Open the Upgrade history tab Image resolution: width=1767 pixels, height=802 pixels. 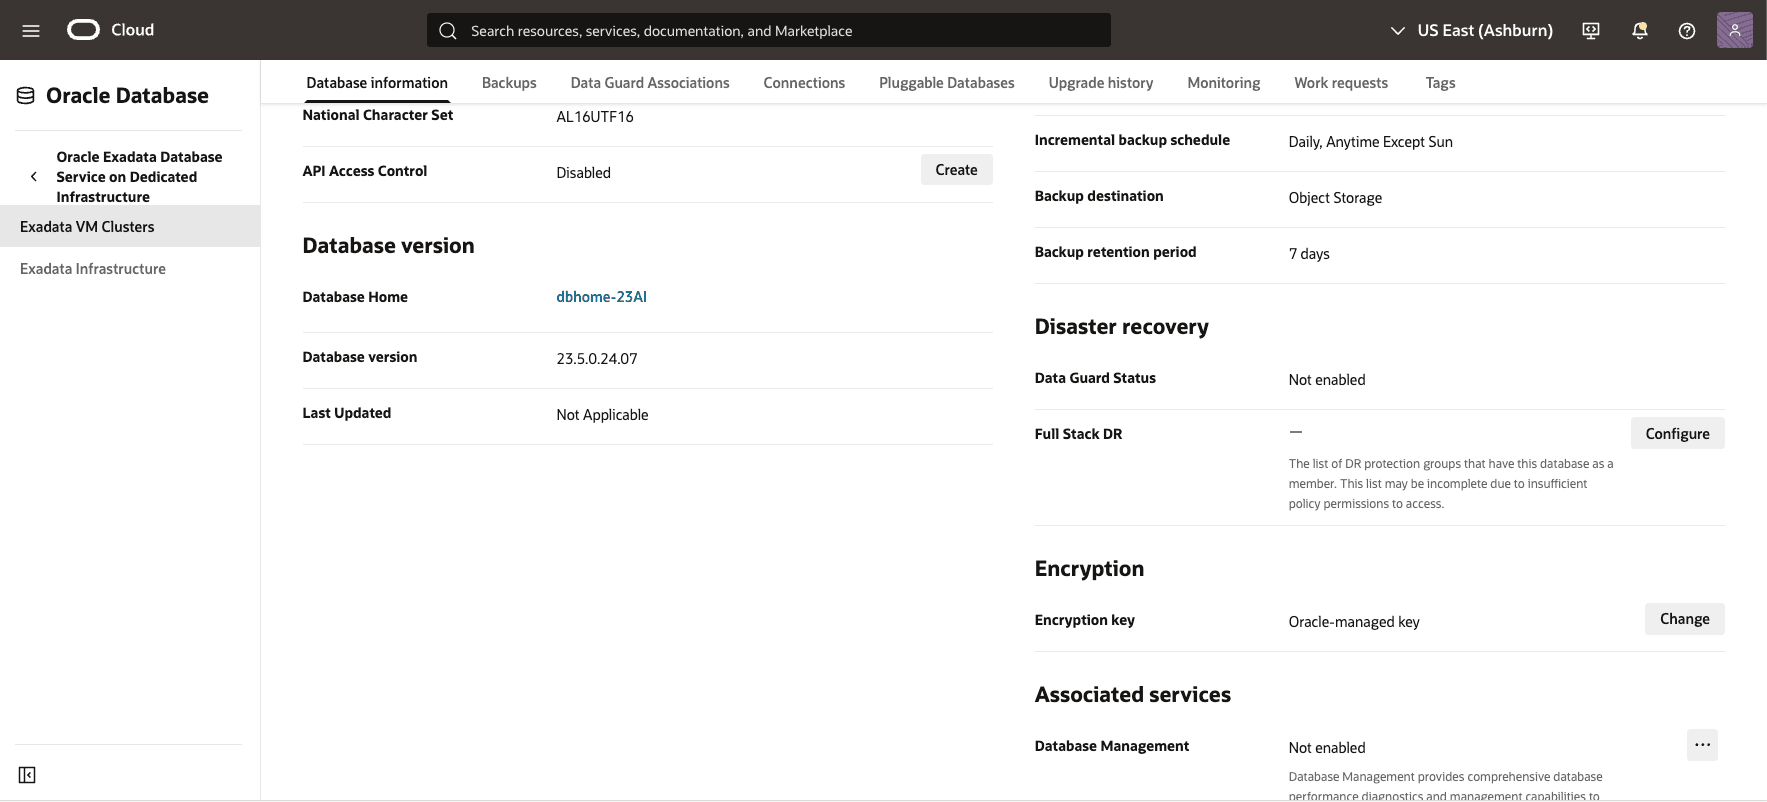click(x=1101, y=83)
